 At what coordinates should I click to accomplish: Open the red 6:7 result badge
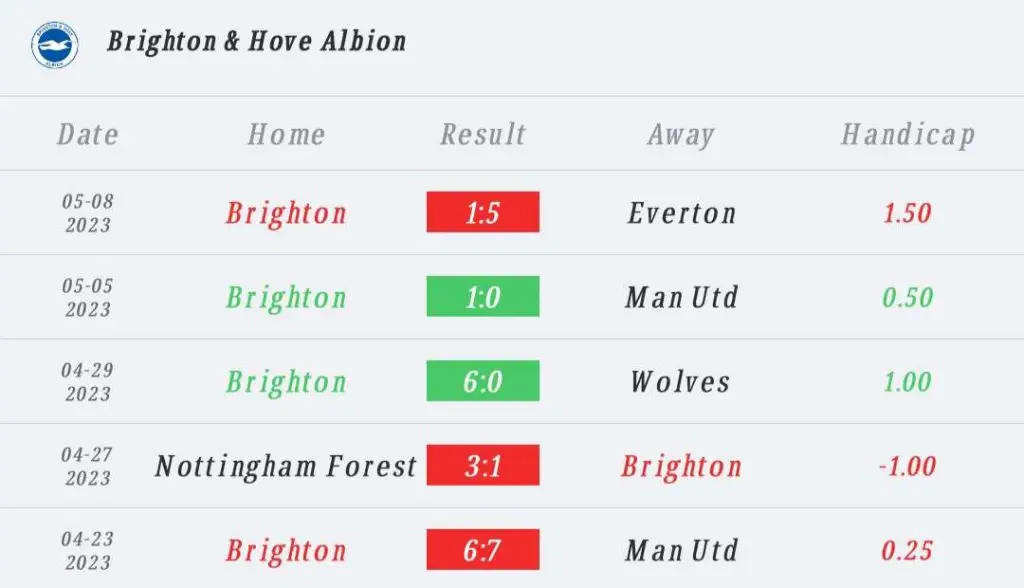coord(483,549)
